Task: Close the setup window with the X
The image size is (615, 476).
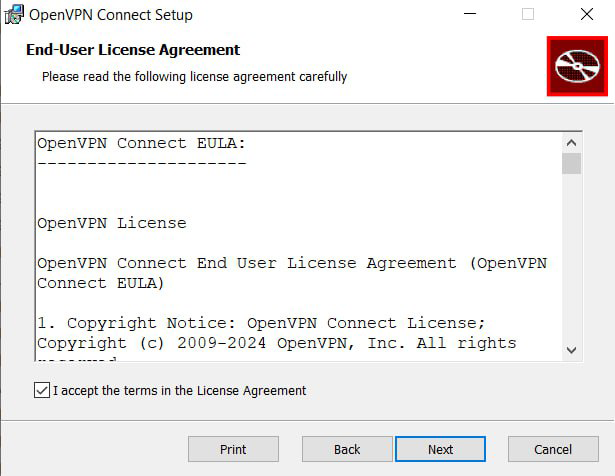Action: tap(586, 15)
